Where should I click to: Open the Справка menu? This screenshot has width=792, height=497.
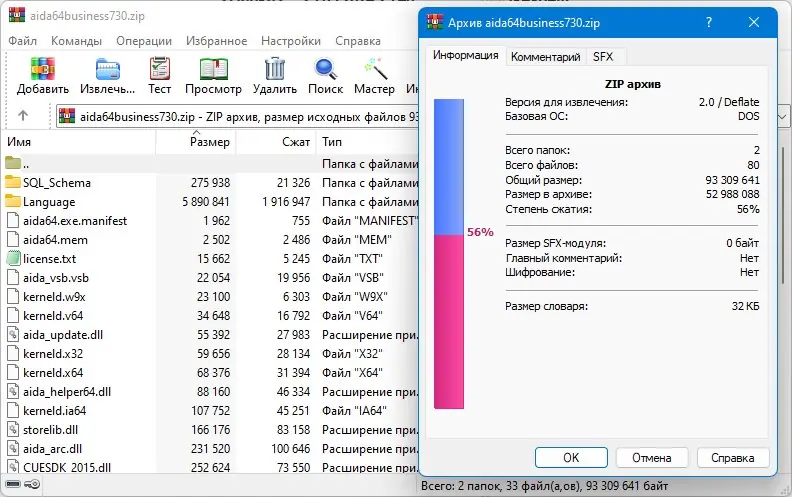pos(358,40)
